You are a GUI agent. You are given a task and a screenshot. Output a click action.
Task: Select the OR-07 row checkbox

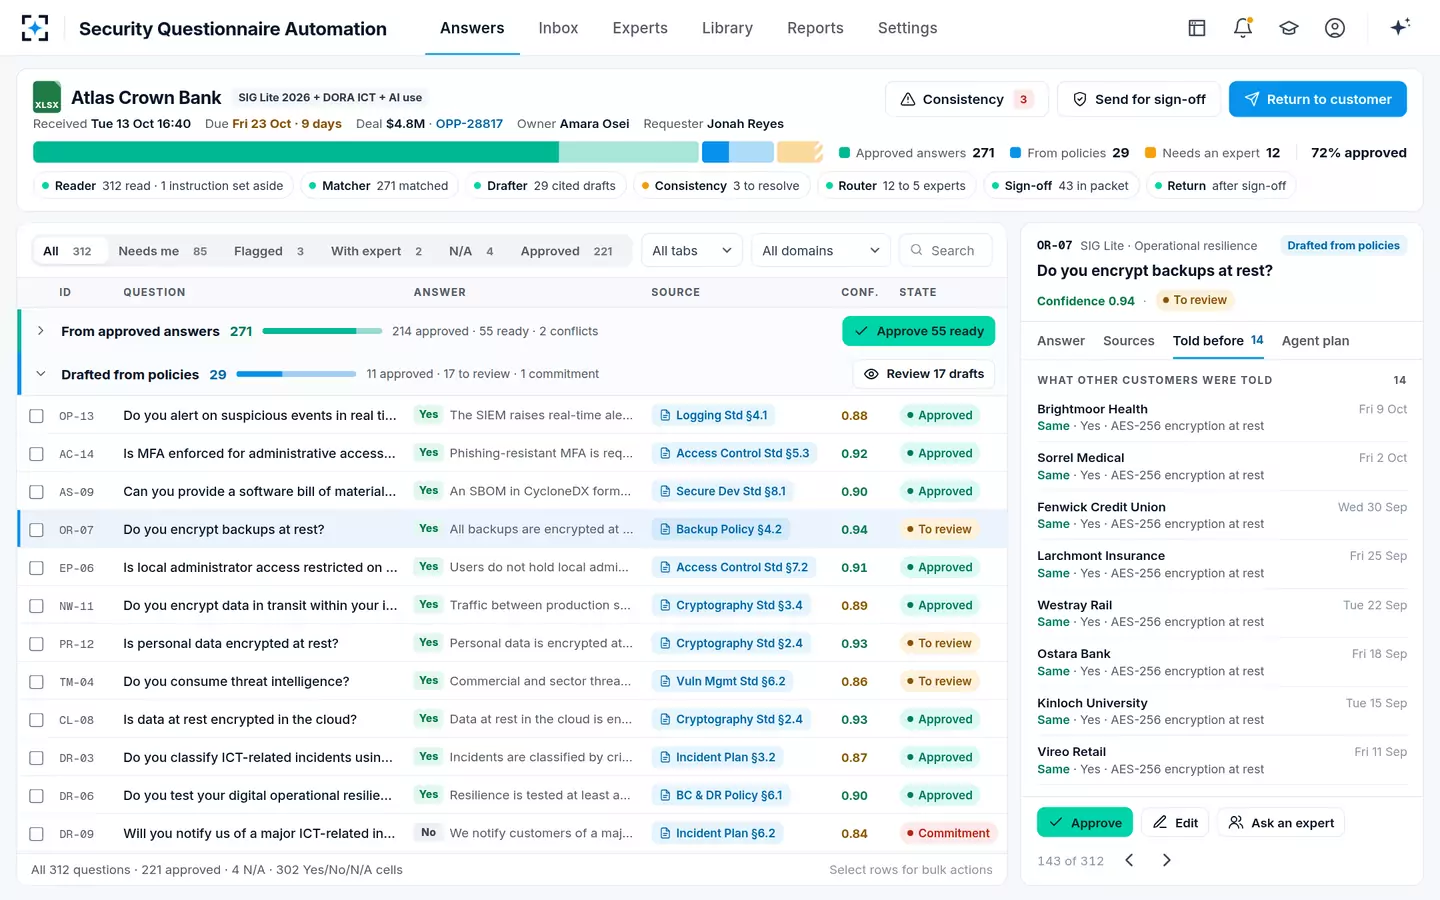click(x=37, y=530)
